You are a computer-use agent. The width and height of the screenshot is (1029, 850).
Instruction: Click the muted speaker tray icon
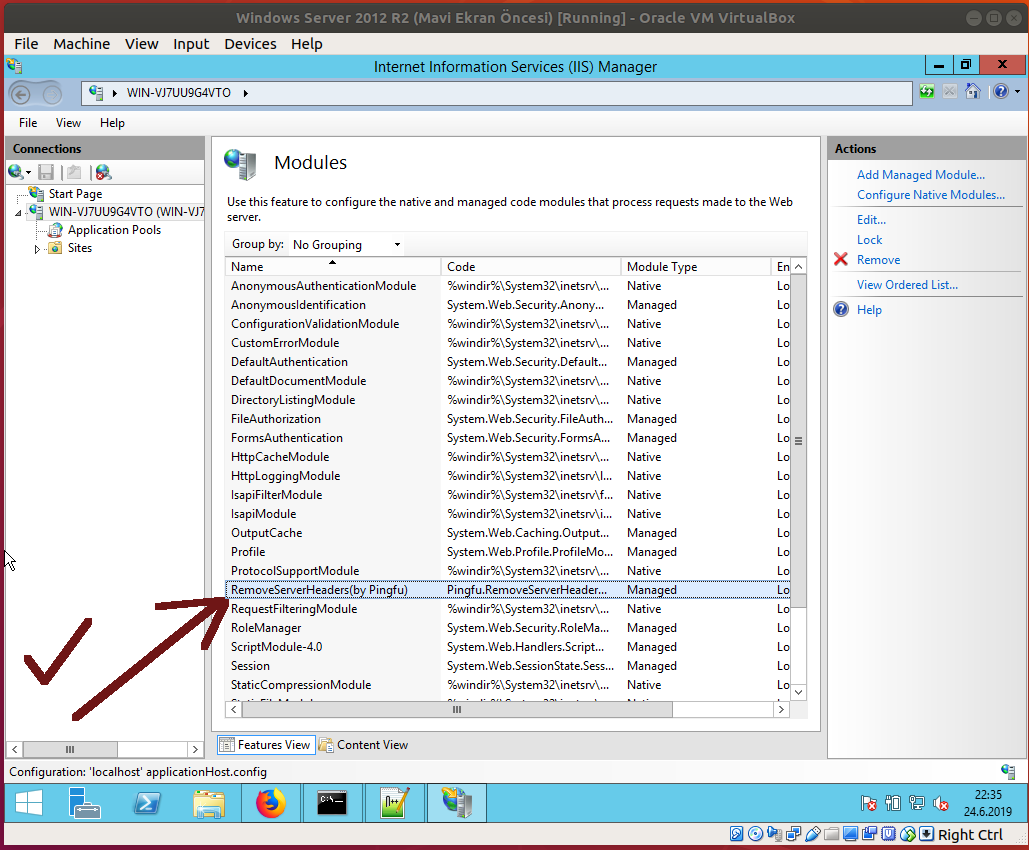click(x=940, y=803)
